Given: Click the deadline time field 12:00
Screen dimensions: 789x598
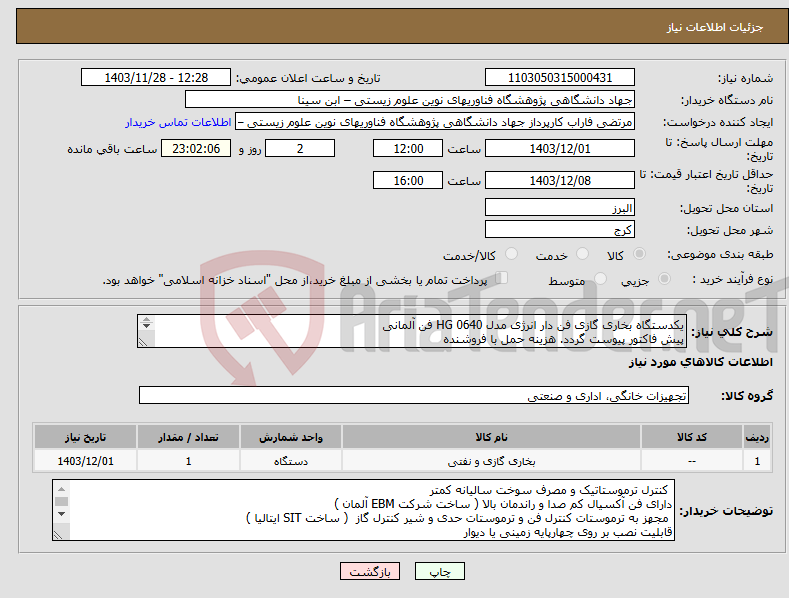Looking at the screenshot, I should pyautogui.click(x=408, y=148).
